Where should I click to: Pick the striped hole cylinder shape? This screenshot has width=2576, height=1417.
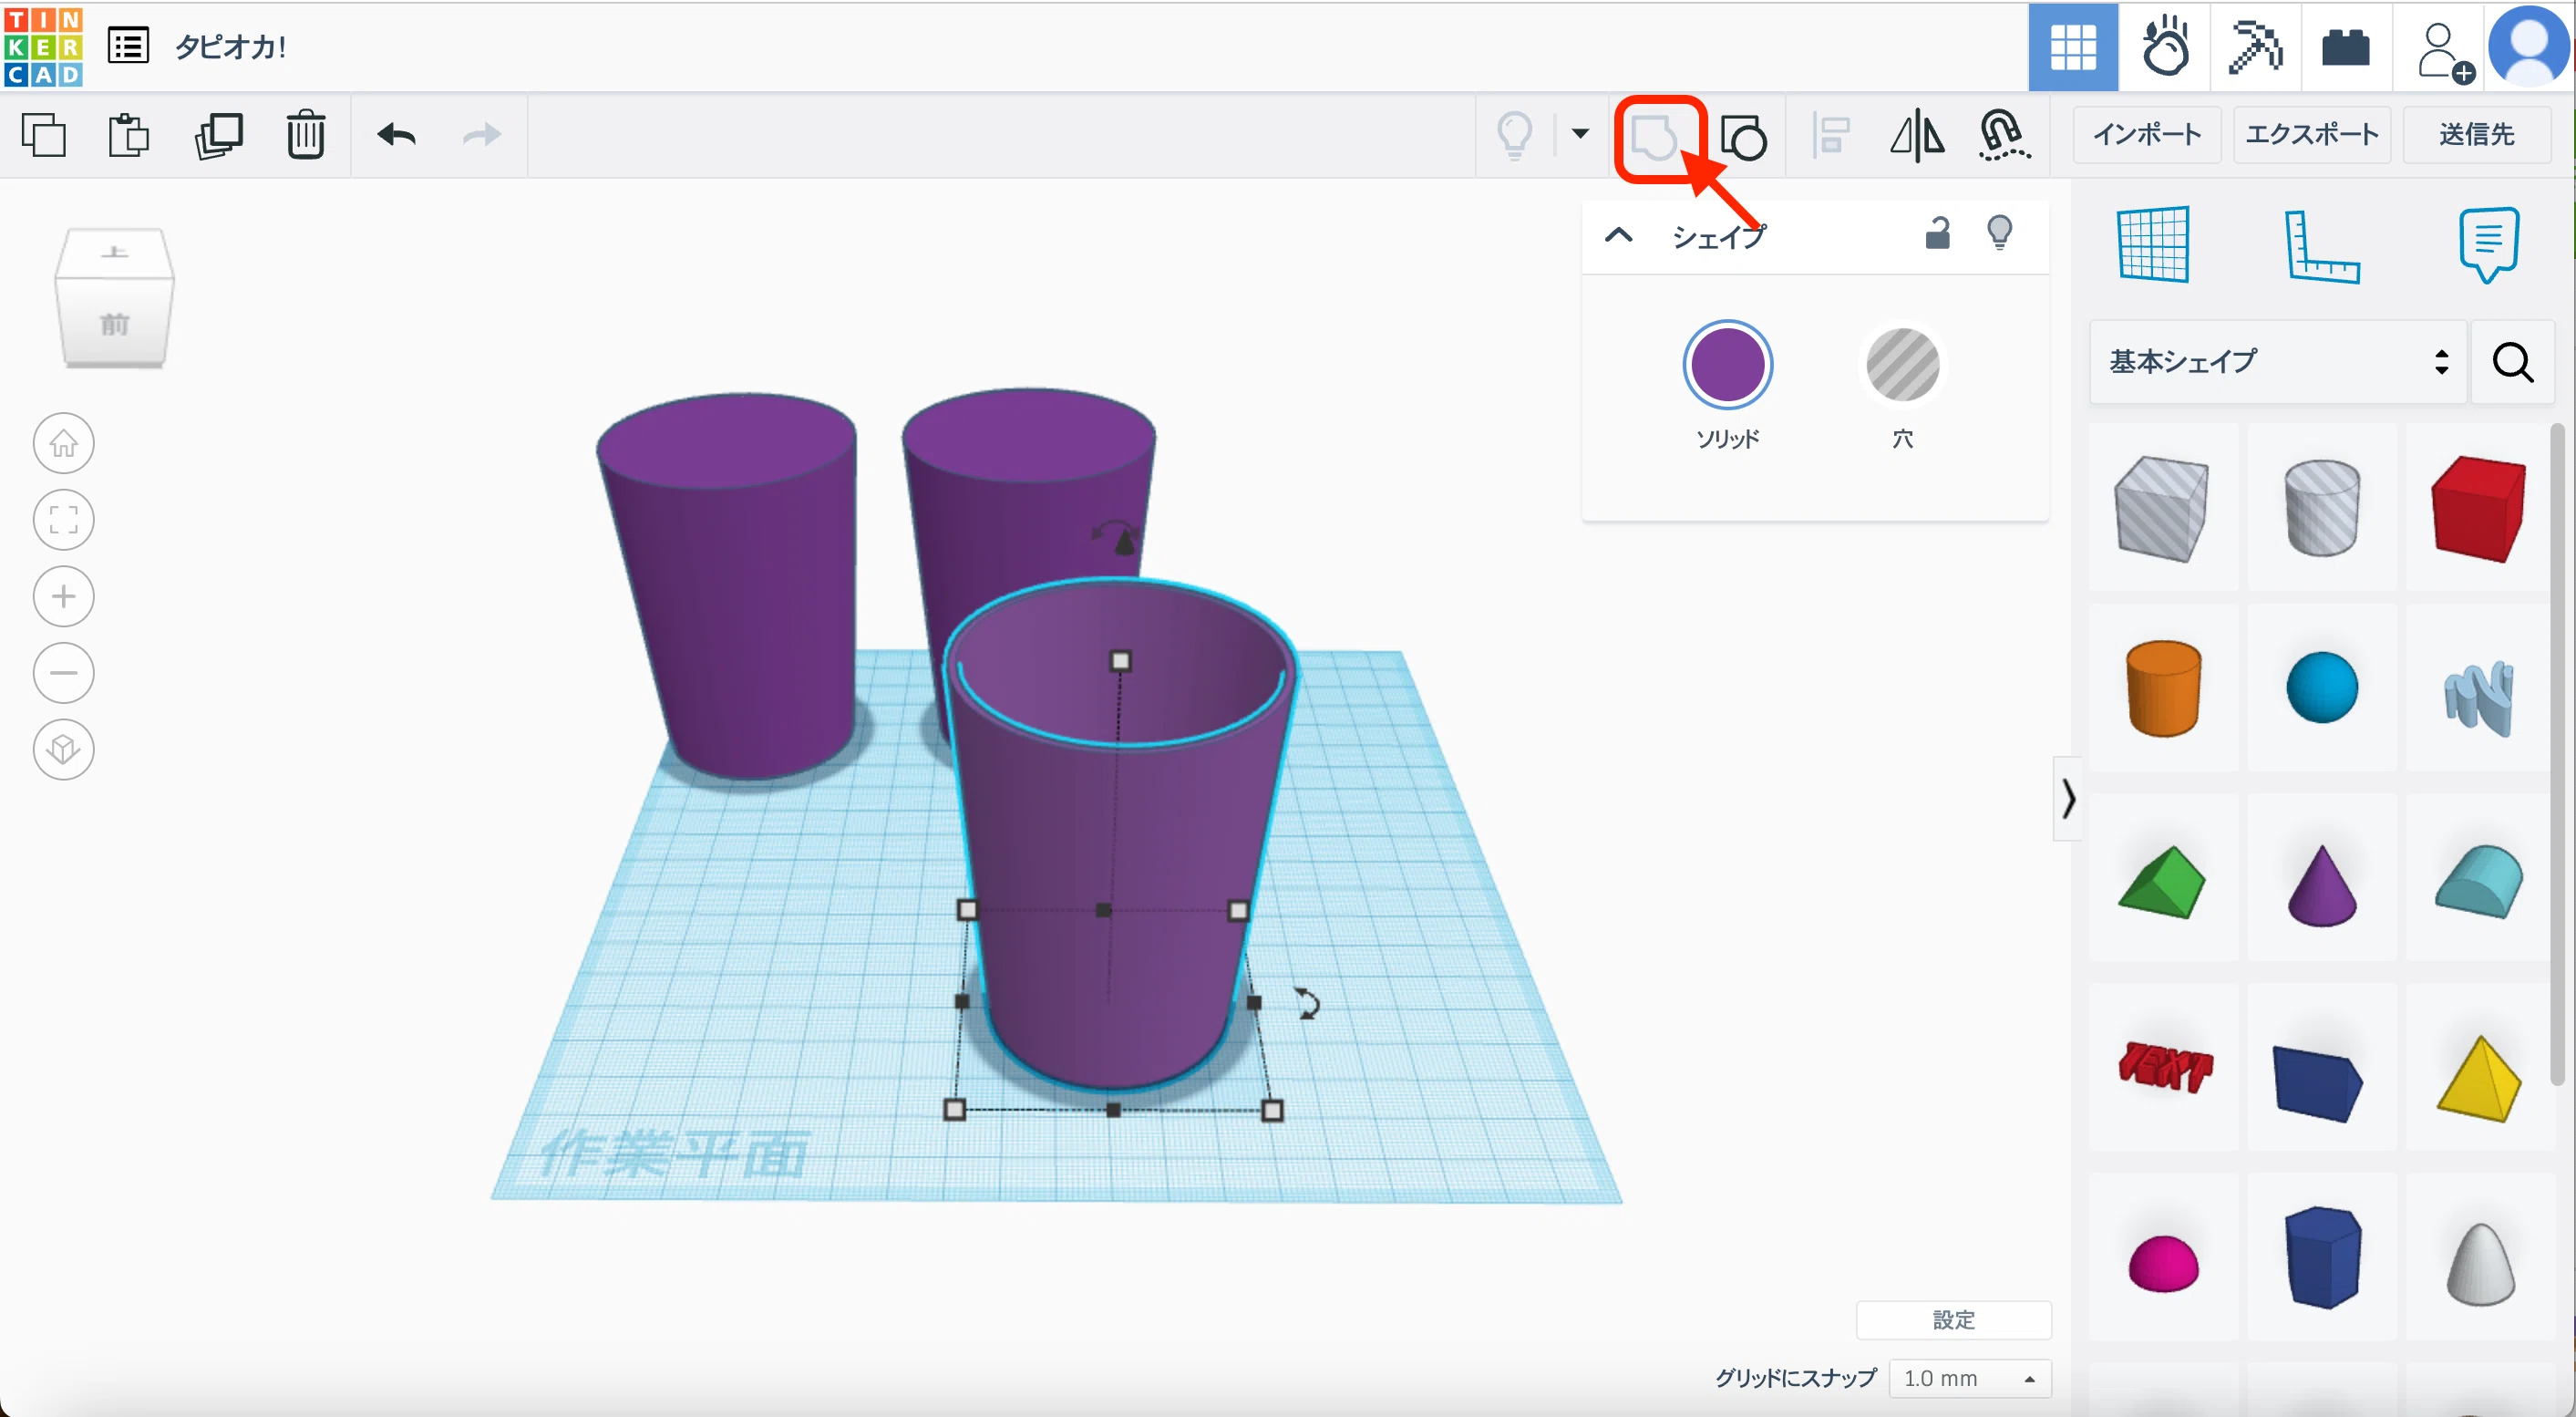click(2322, 508)
